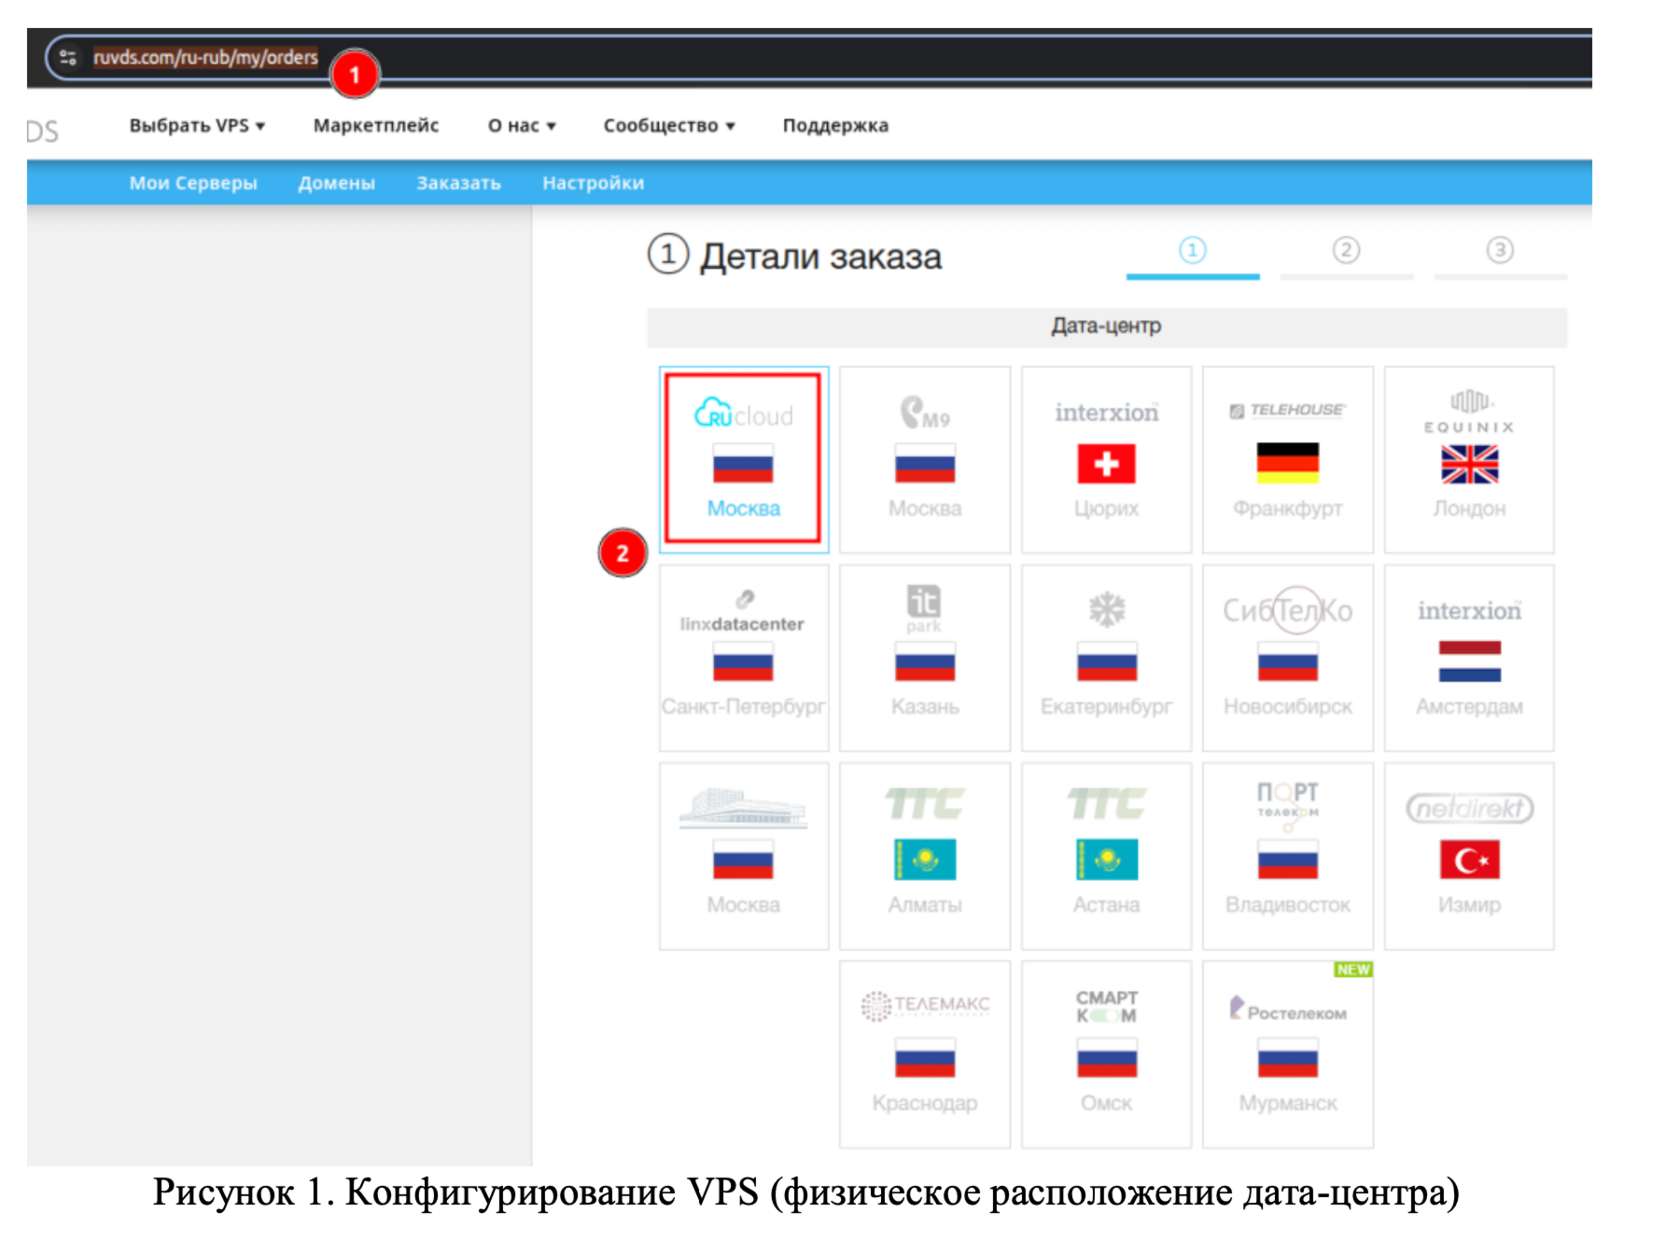Choose the Interxion Амстердам data center
Screen dimensions: 1680x1241
click(x=1469, y=657)
